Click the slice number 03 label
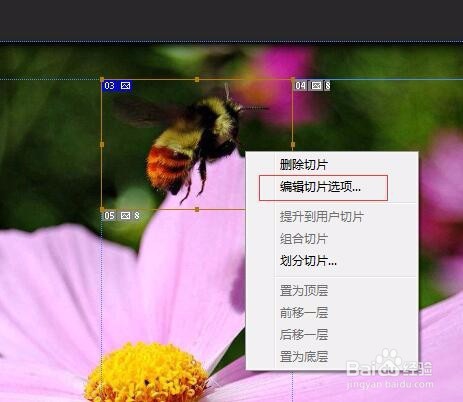The height and width of the screenshot is (402, 463). point(109,86)
